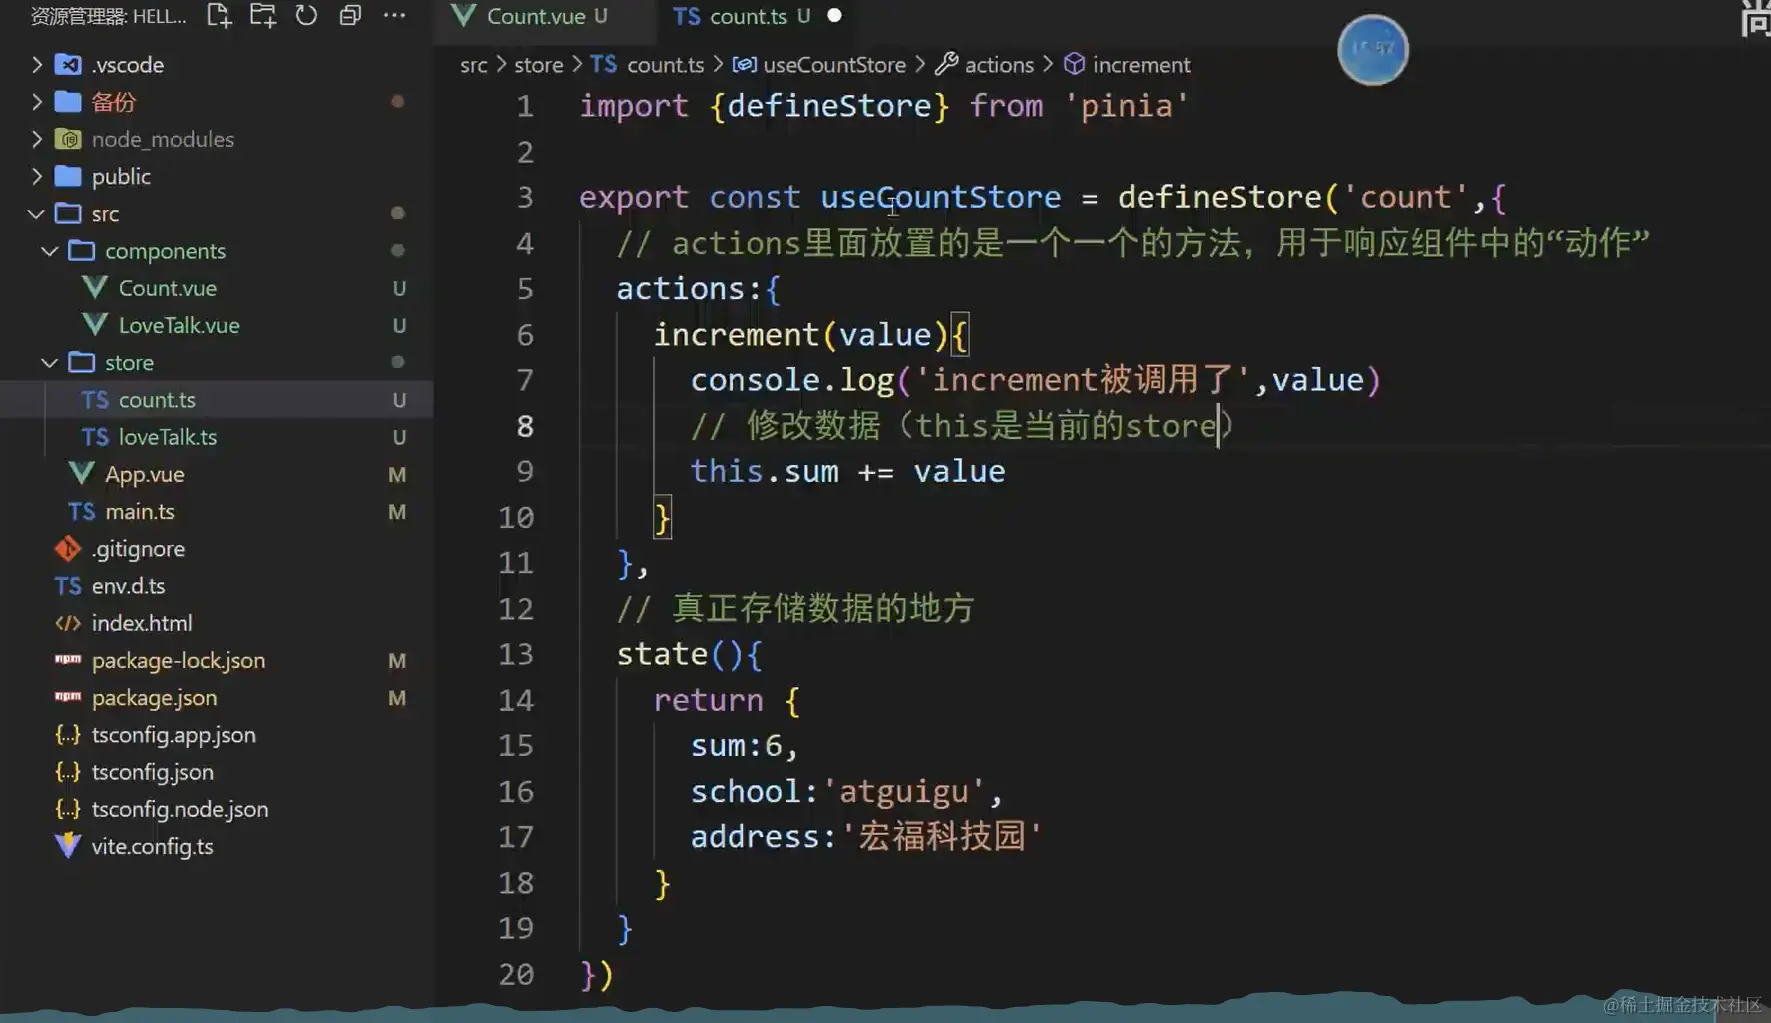Click the Vite icon beside vite.config.ts
Image resolution: width=1771 pixels, height=1023 pixels.
[x=67, y=845]
